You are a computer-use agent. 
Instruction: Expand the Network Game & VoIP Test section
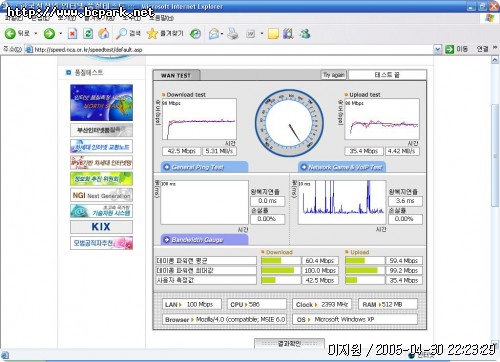[x=342, y=167]
